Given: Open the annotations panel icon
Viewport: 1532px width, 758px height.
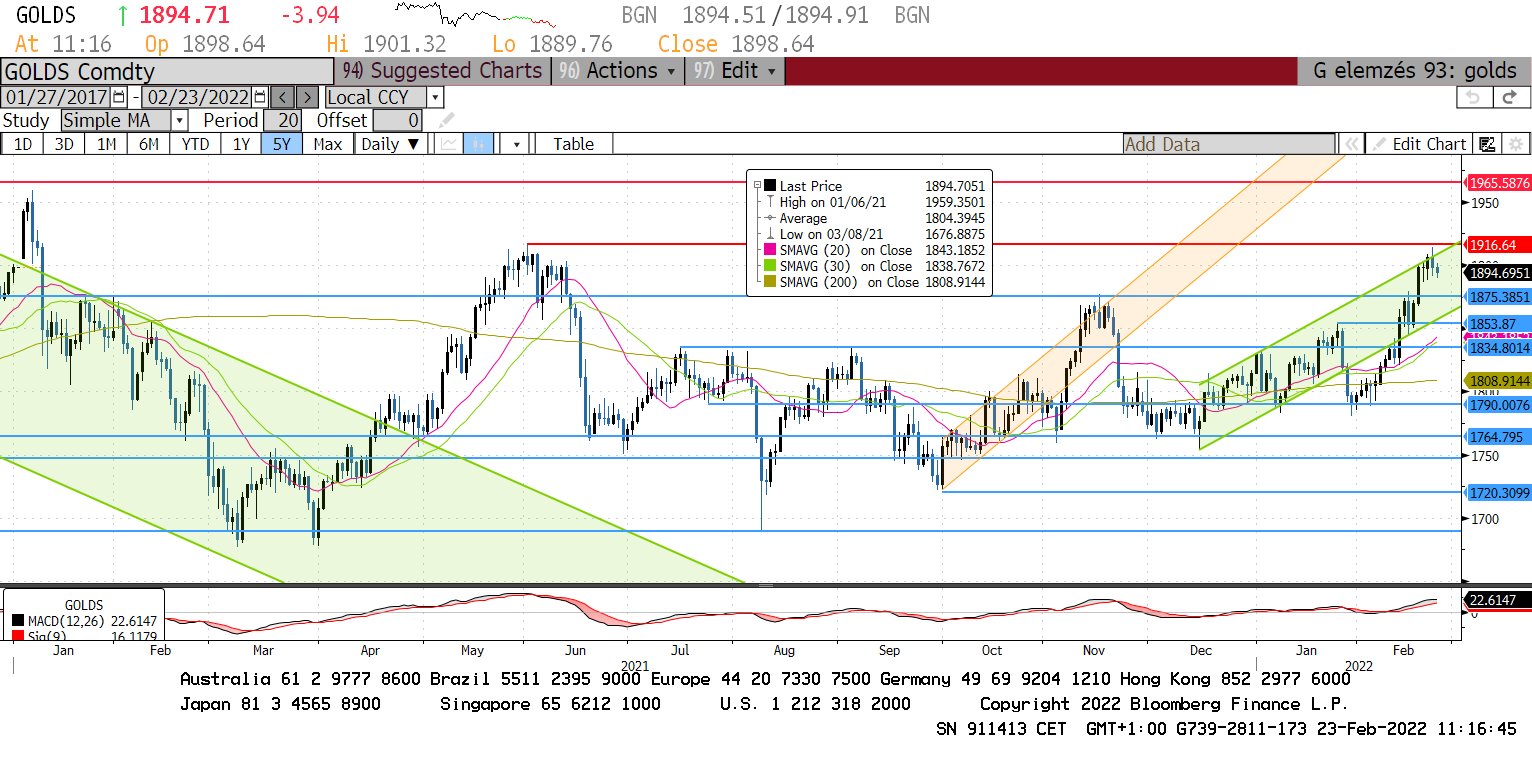Looking at the screenshot, I should pyautogui.click(x=1487, y=144).
